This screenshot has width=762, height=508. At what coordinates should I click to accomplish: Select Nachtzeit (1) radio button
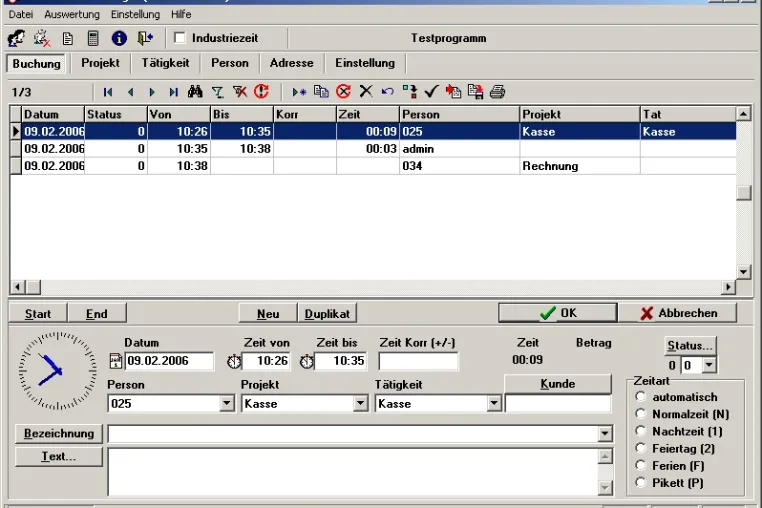[641, 431]
